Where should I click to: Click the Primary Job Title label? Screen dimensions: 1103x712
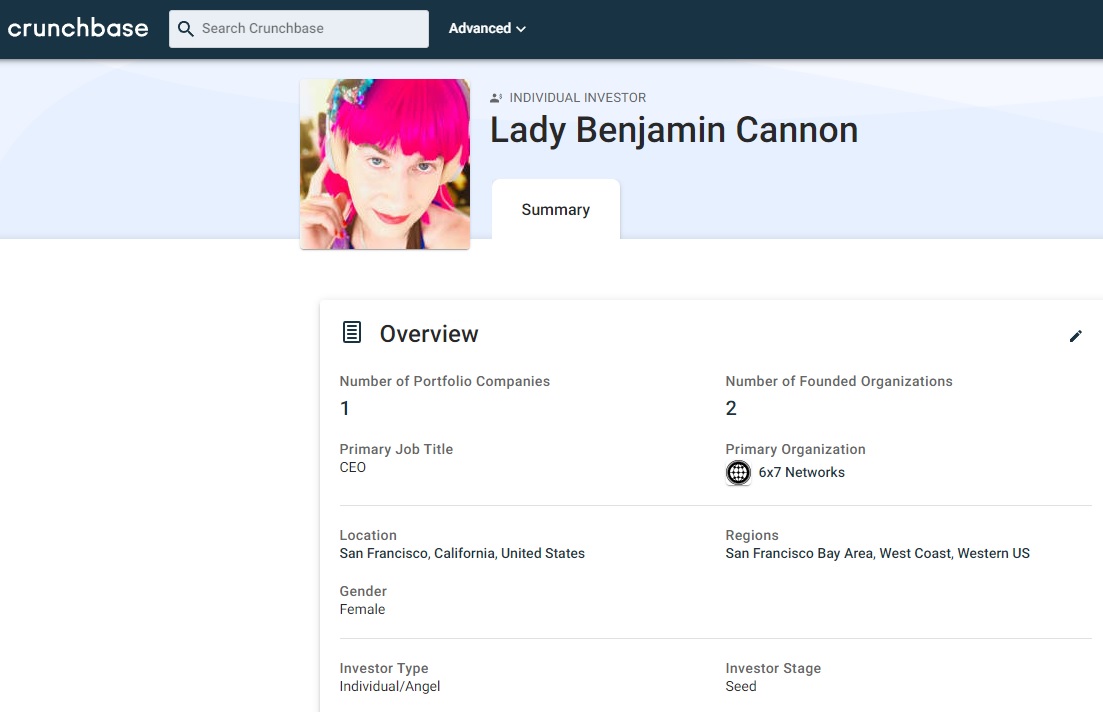click(396, 449)
